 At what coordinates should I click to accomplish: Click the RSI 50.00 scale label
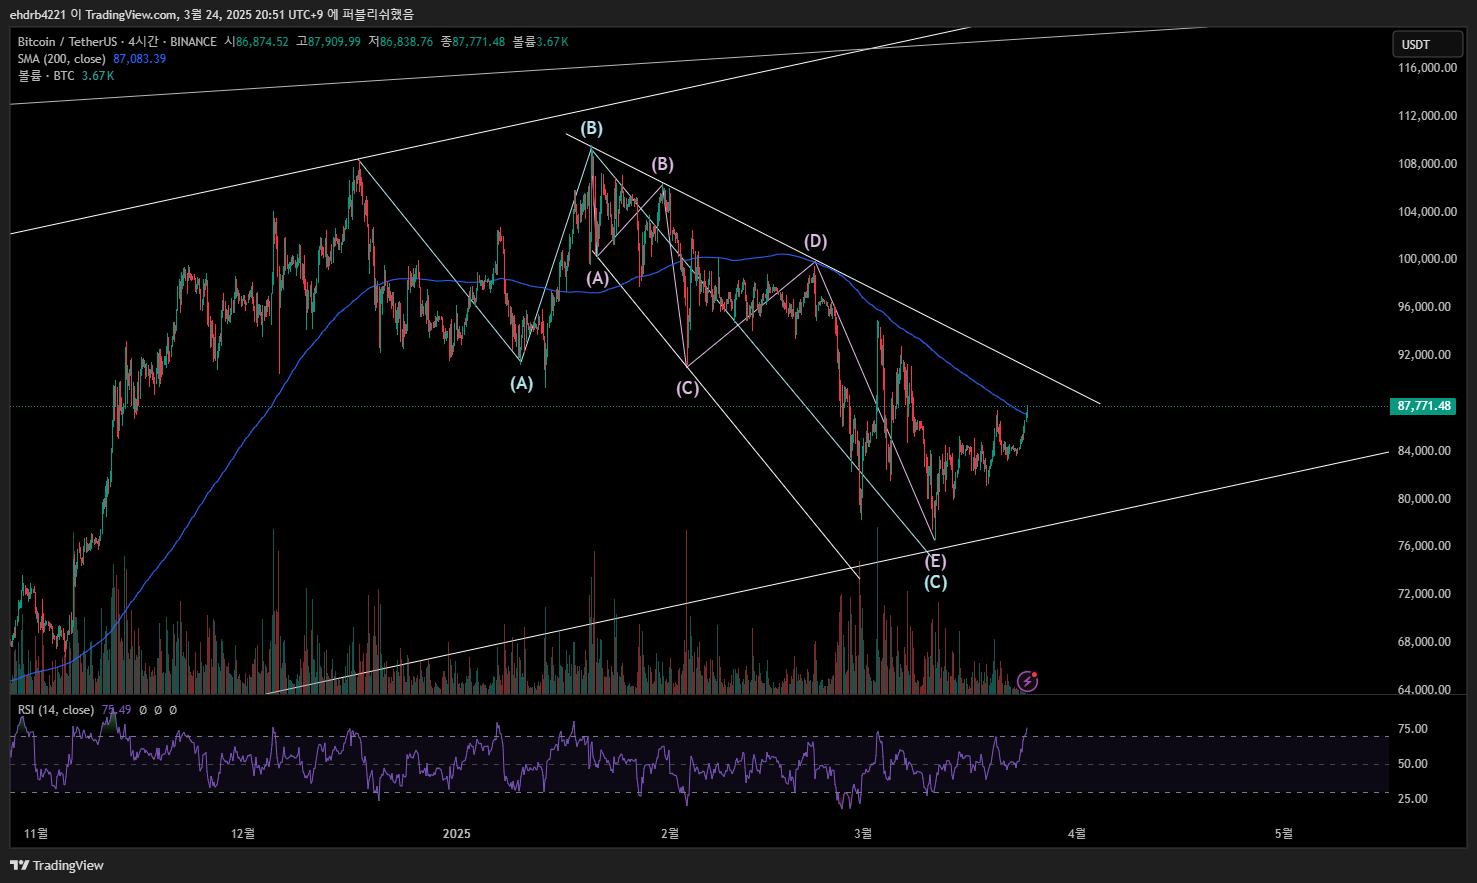(x=1412, y=764)
